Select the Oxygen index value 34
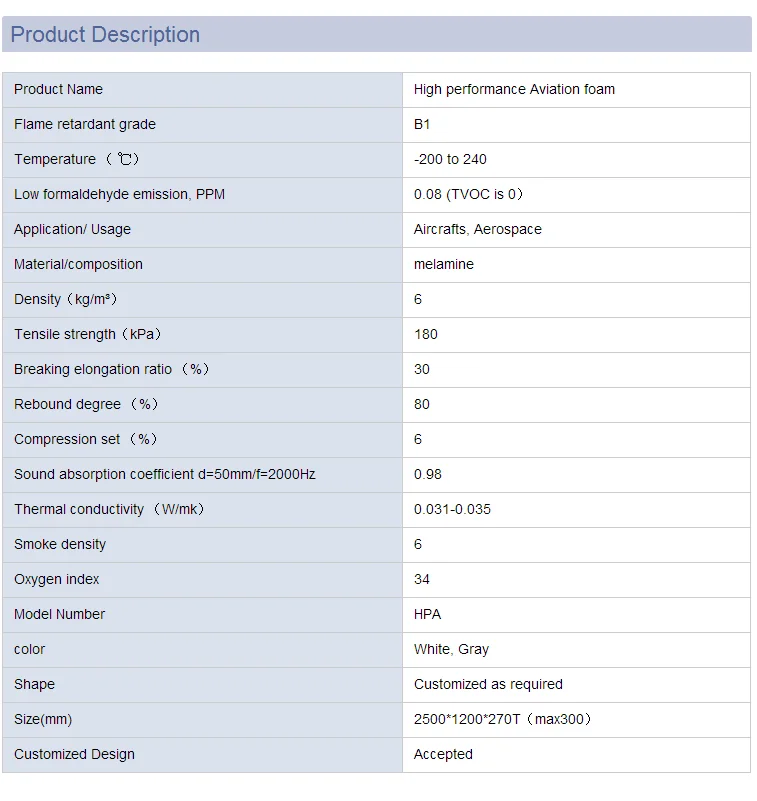 click(422, 579)
